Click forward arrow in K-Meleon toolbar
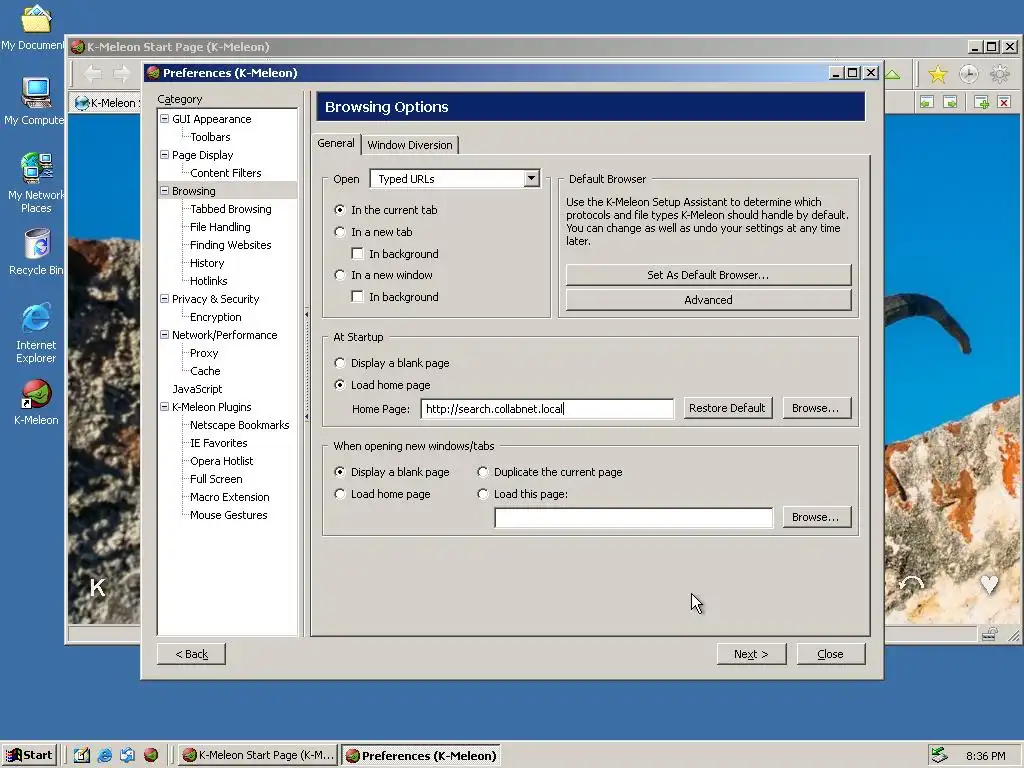The width and height of the screenshot is (1024, 768). coord(121,73)
